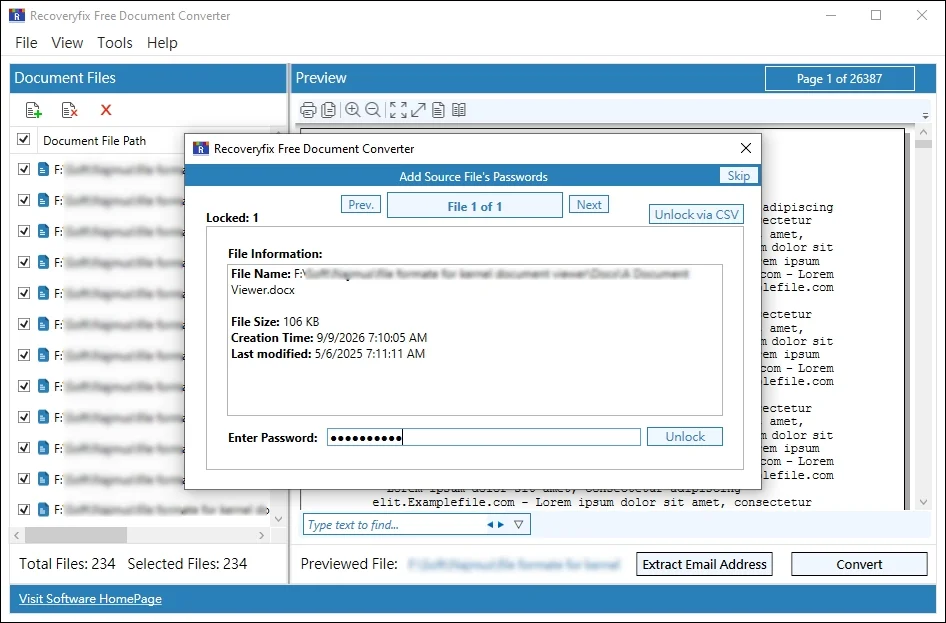Click the Print icon in Preview toolbar
Viewport: 946px width, 623px height.
[308, 110]
